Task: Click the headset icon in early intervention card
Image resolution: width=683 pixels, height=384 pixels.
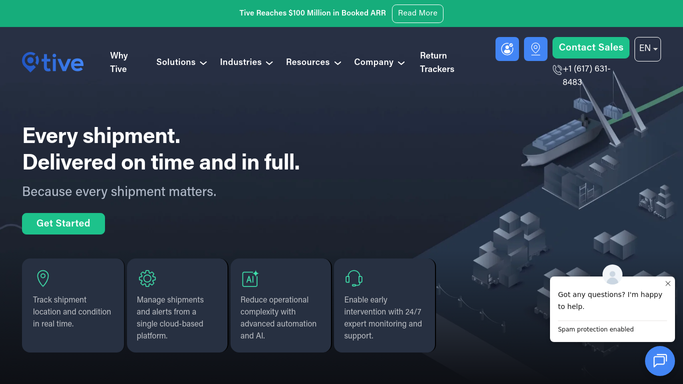Action: pyautogui.click(x=354, y=278)
